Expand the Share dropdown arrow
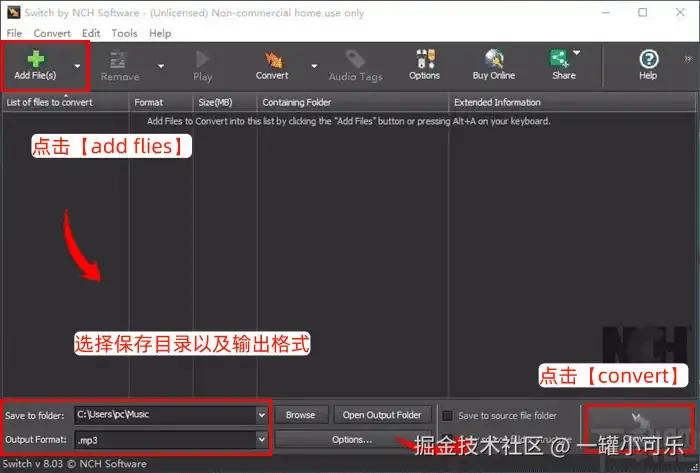 (x=577, y=53)
